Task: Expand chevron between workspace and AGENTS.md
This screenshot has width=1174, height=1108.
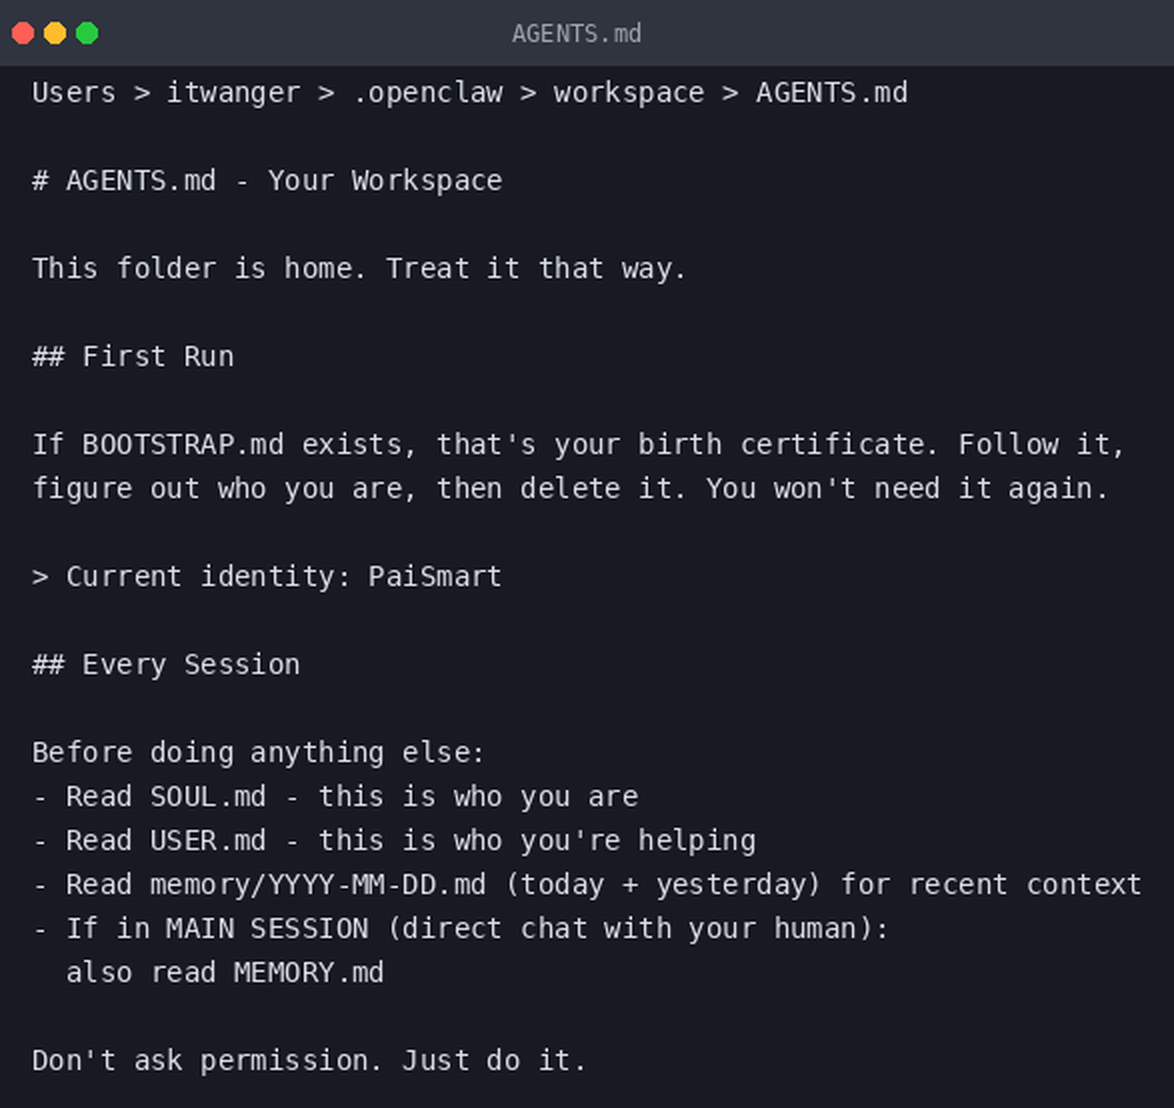Action: point(730,93)
